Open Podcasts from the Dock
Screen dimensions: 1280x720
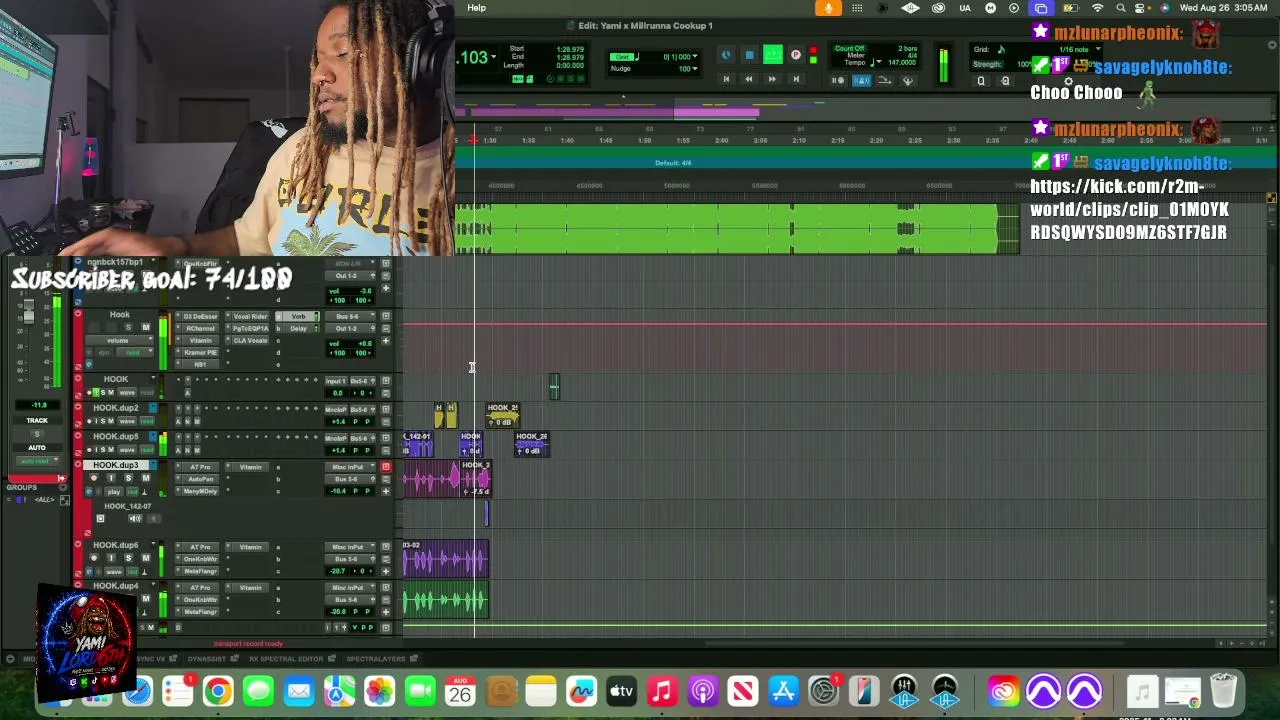pos(702,691)
